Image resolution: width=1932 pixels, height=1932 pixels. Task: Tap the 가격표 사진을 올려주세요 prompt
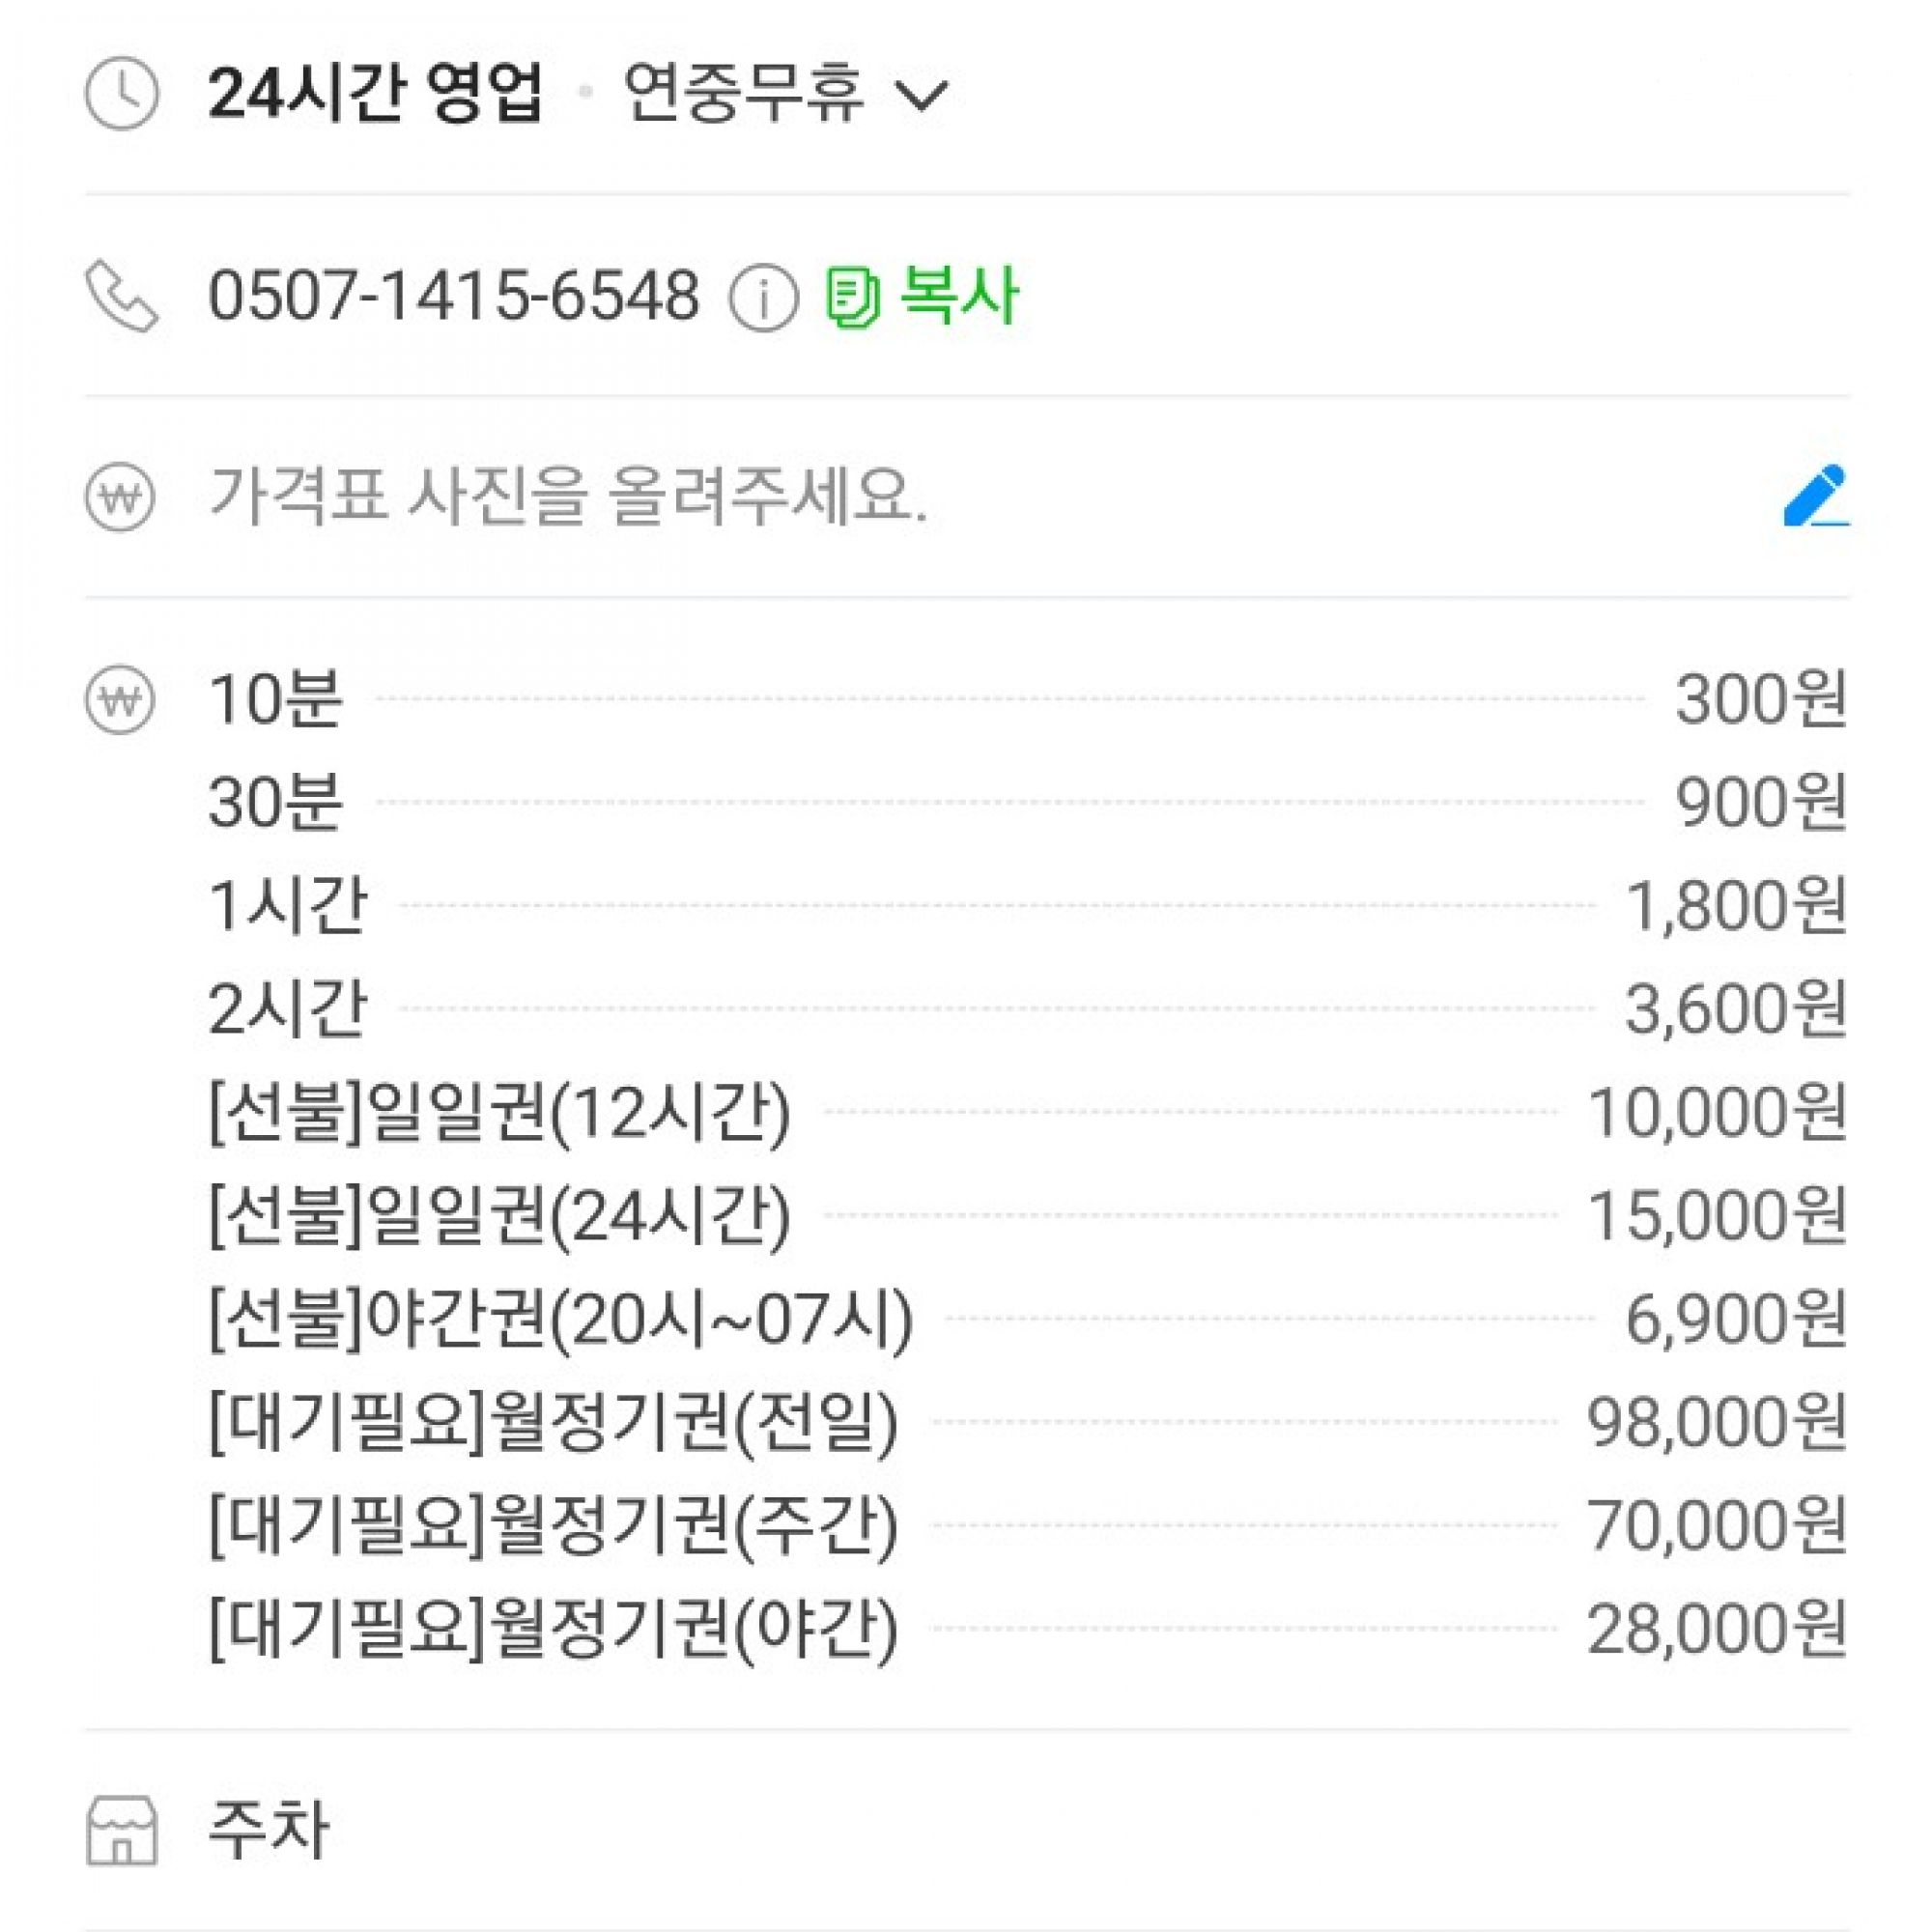coord(567,497)
